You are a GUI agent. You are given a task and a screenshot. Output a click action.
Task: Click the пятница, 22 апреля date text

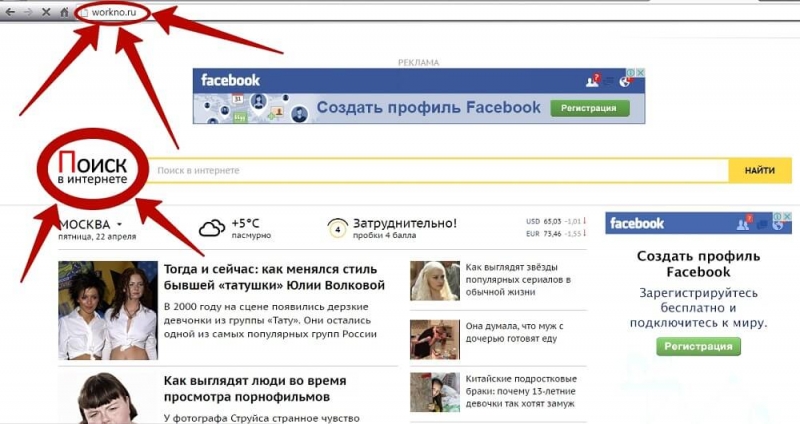97,236
